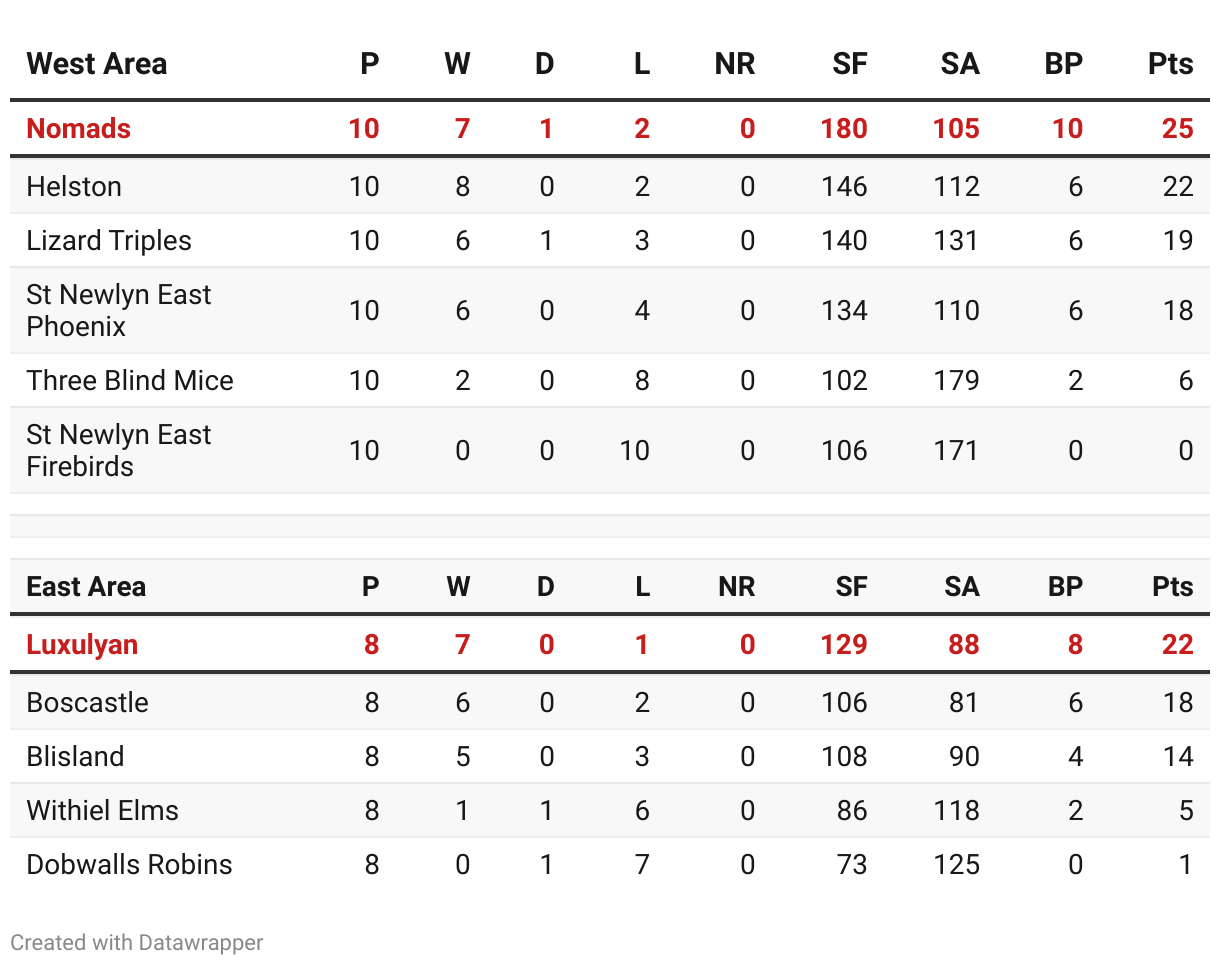This screenshot has width=1220, height=966.
Task: Click the West Area table heading
Action: click(97, 64)
